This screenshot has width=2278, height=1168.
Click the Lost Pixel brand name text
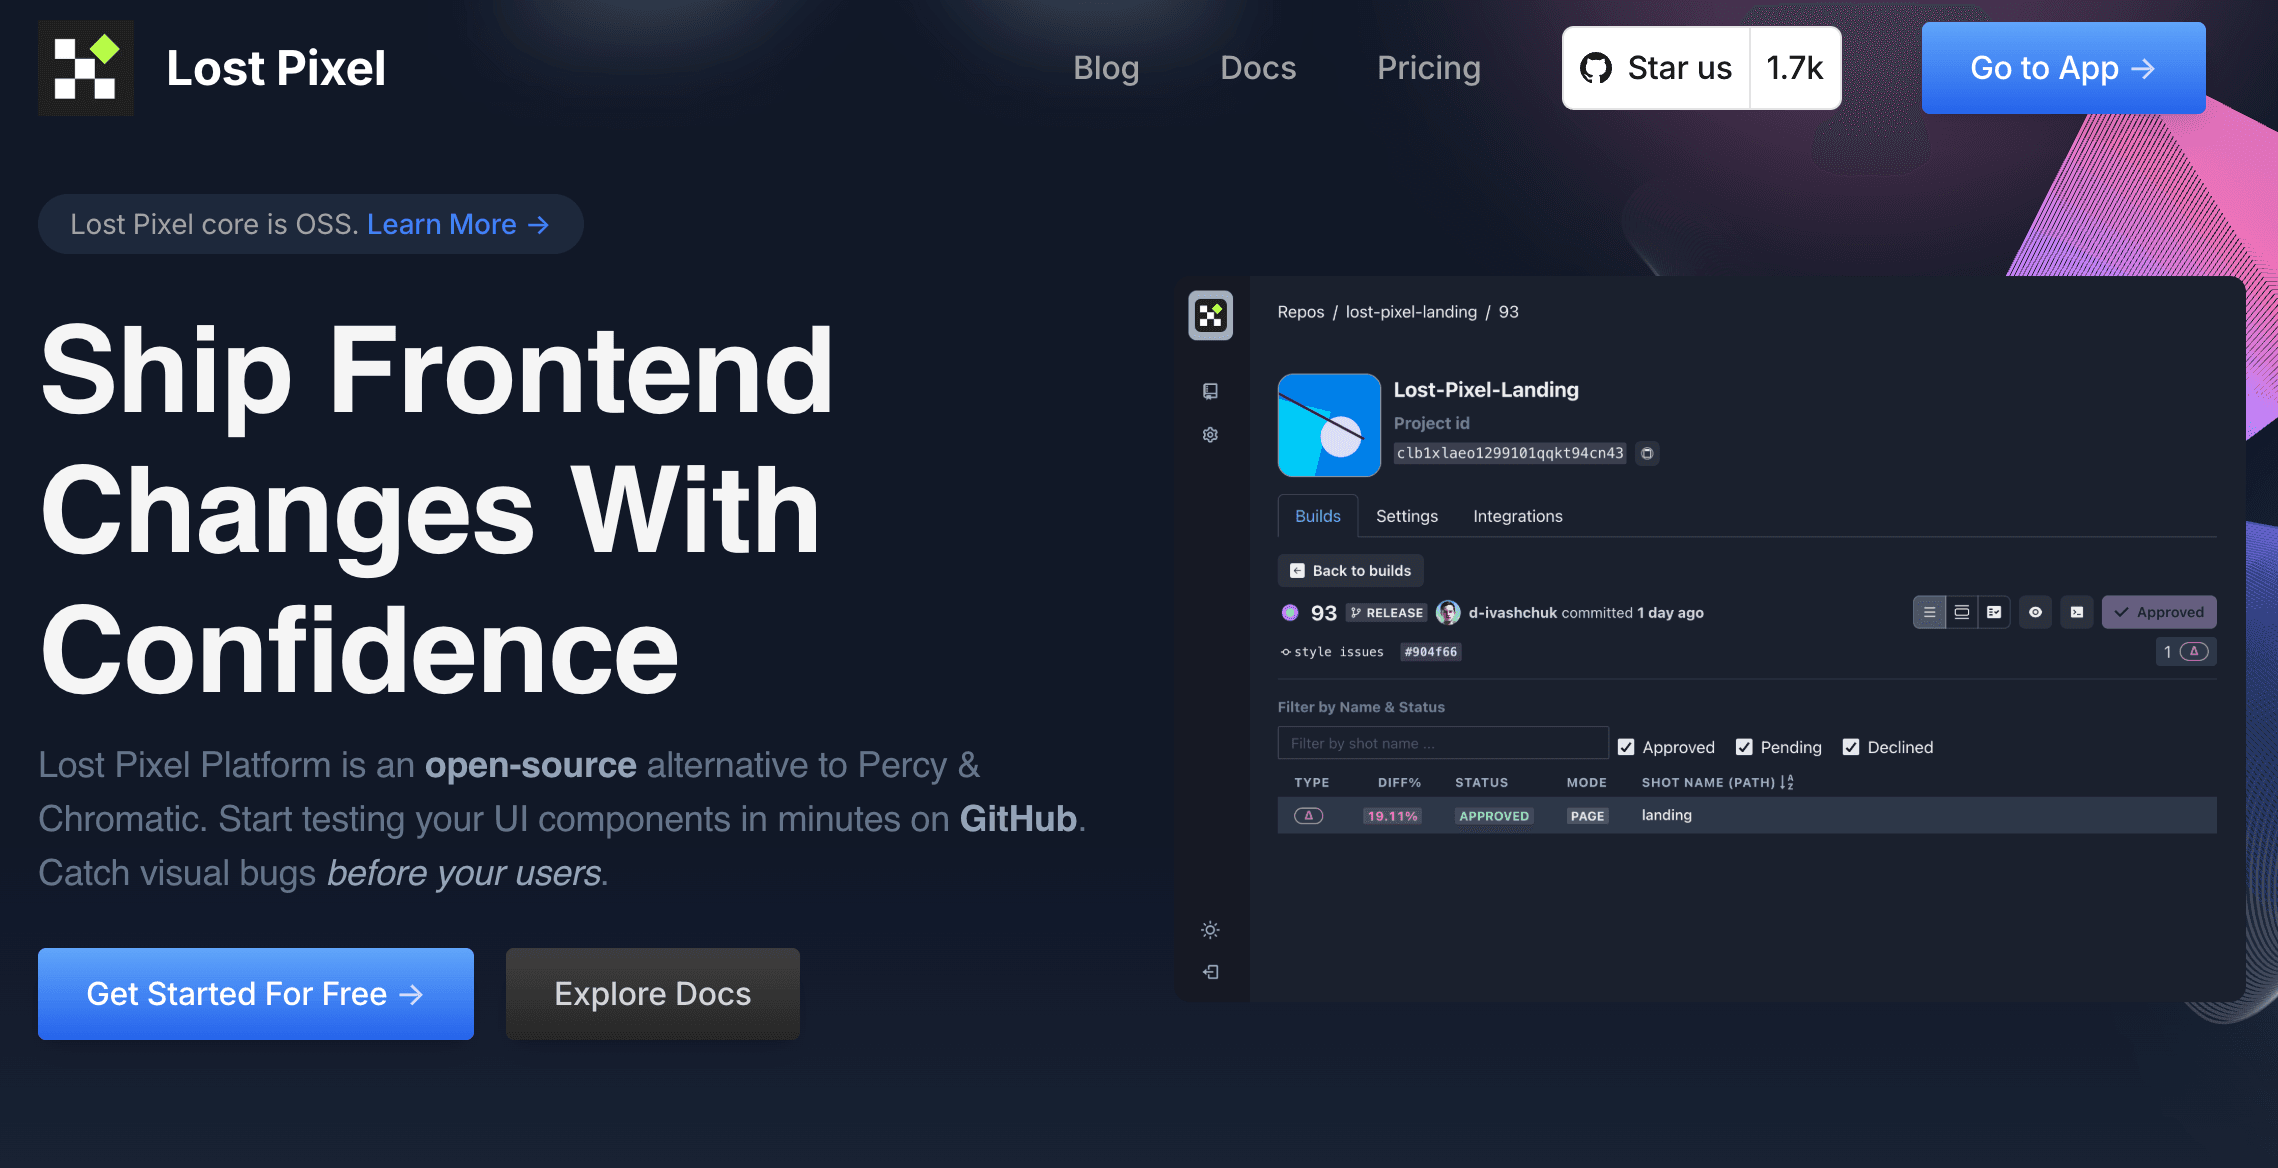pyautogui.click(x=276, y=68)
